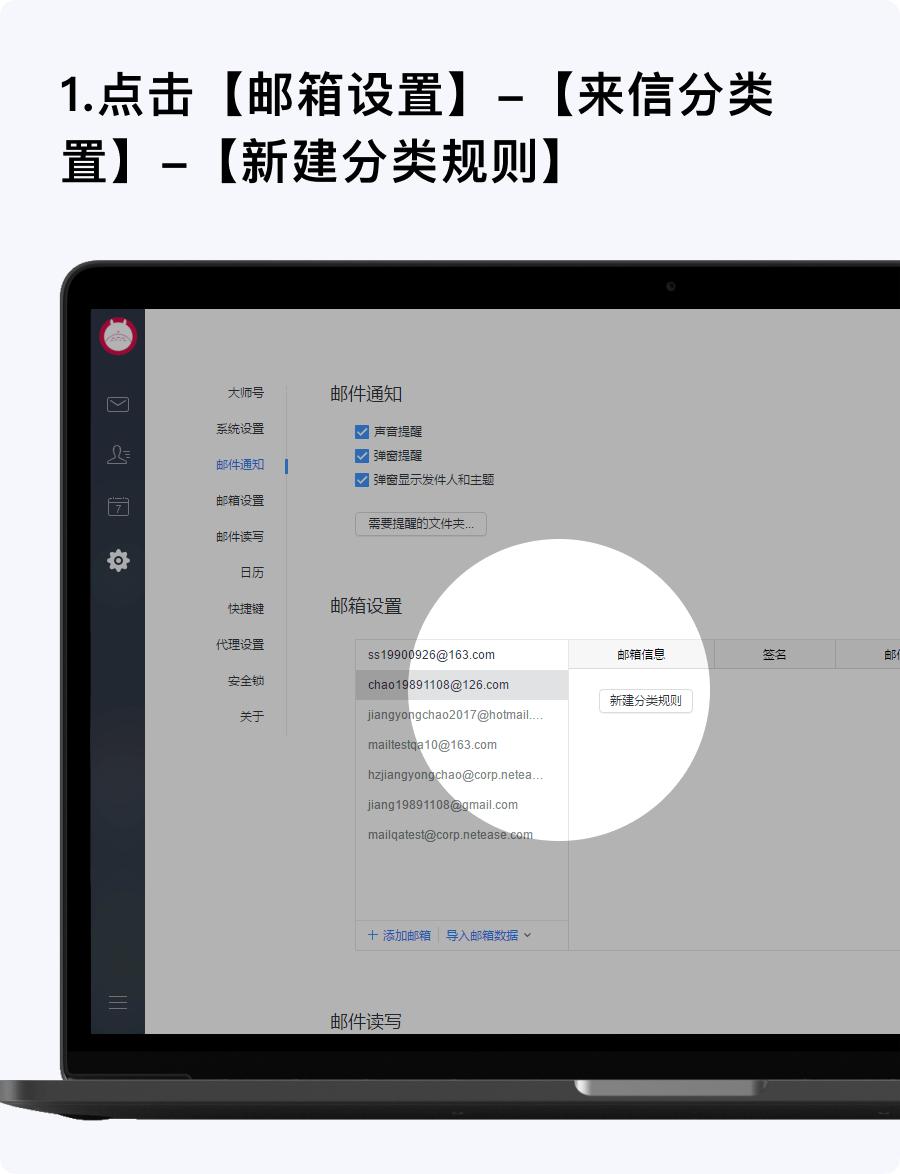Open the hamburger menu at sidebar bottom
This screenshot has width=900, height=1174.
click(117, 1002)
